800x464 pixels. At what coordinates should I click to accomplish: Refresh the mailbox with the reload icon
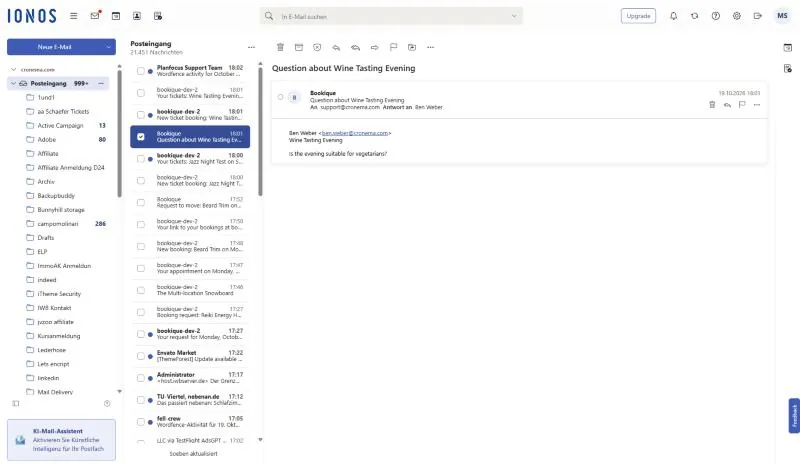(694, 16)
